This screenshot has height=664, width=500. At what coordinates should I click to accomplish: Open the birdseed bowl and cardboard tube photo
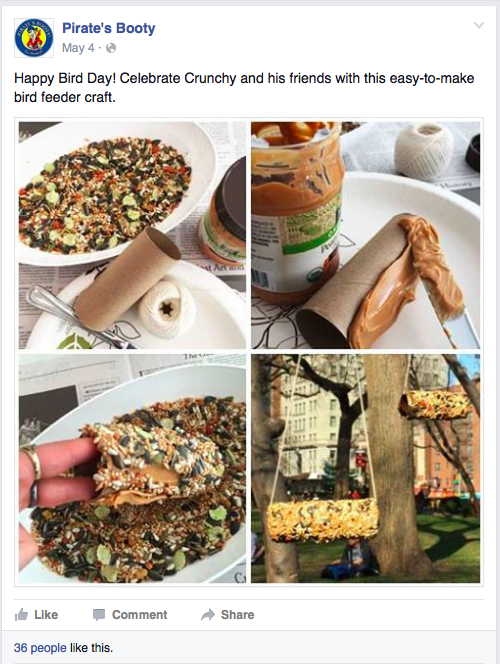(x=132, y=235)
